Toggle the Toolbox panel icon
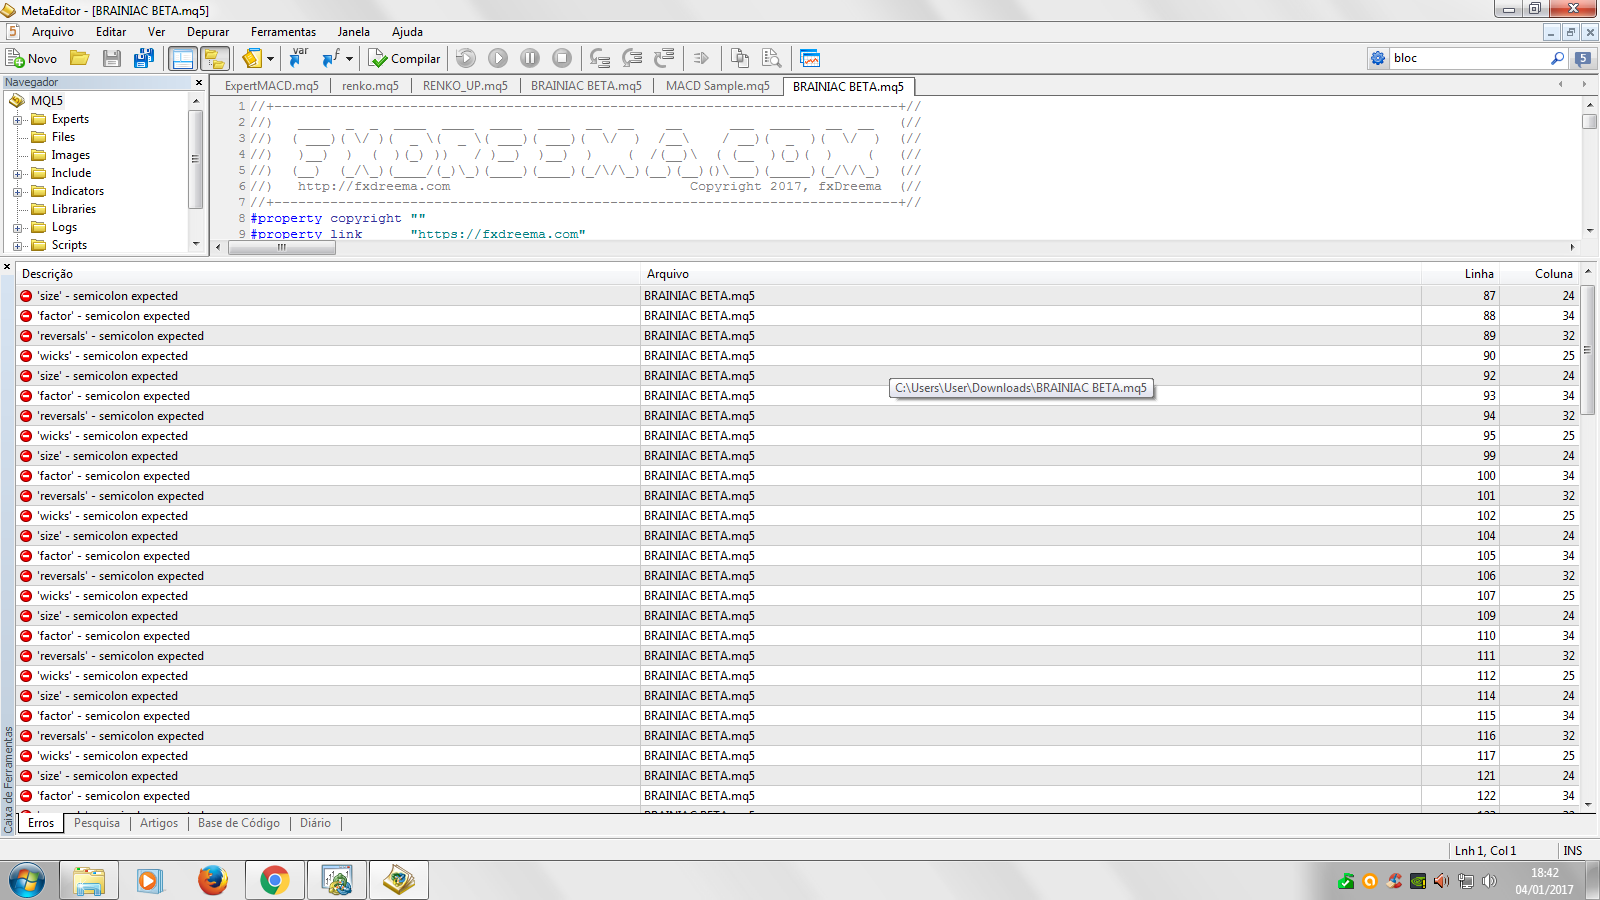The height and width of the screenshot is (900, 1600). (214, 59)
